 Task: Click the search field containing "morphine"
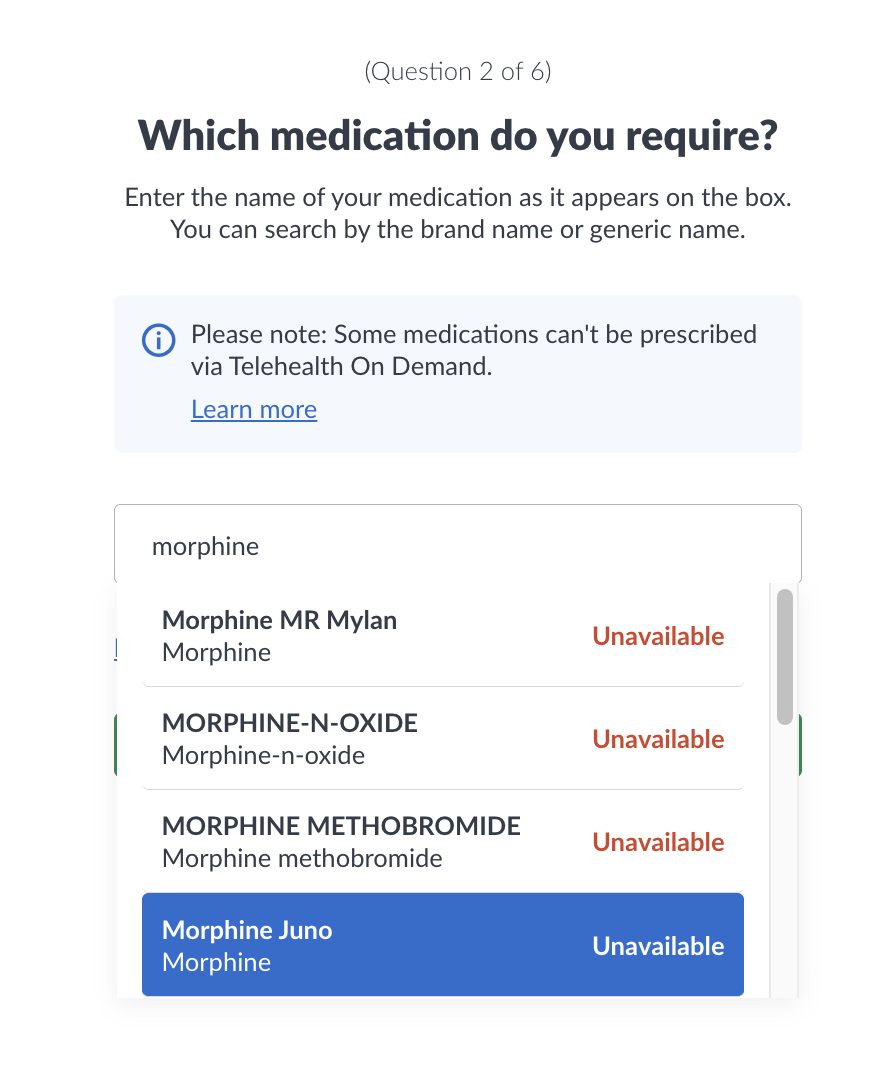pos(457,545)
